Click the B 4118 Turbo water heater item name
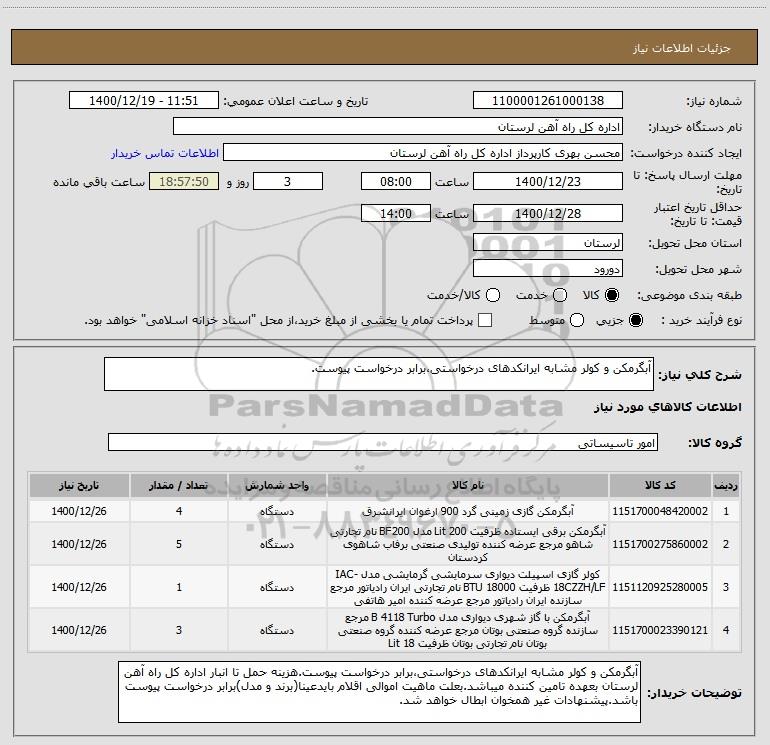Image resolution: width=770 pixels, height=745 pixels. pyautogui.click(x=468, y=630)
